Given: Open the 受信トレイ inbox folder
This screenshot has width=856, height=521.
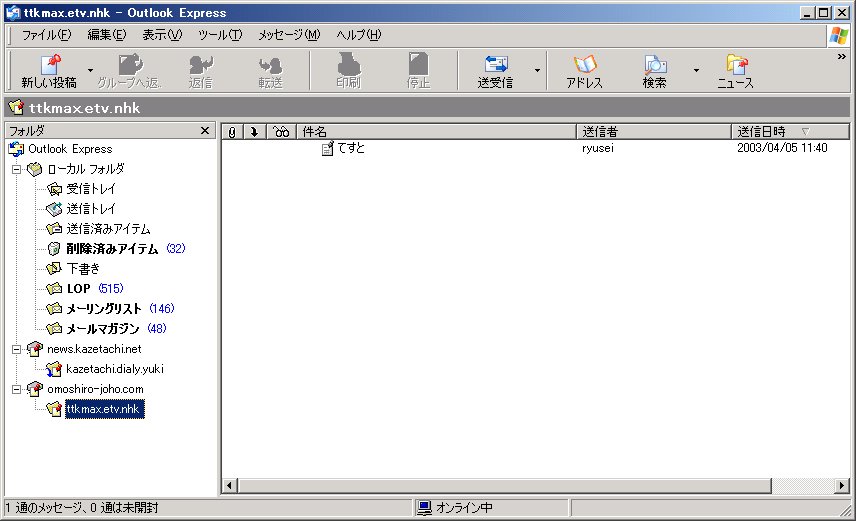Looking at the screenshot, I should [x=91, y=189].
